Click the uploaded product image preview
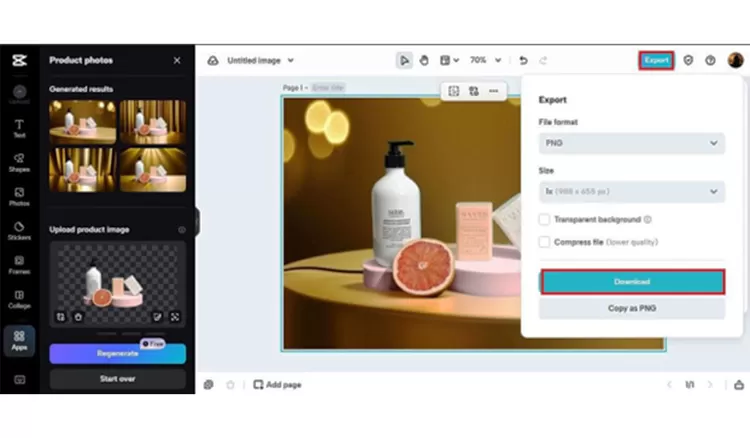 click(x=118, y=284)
